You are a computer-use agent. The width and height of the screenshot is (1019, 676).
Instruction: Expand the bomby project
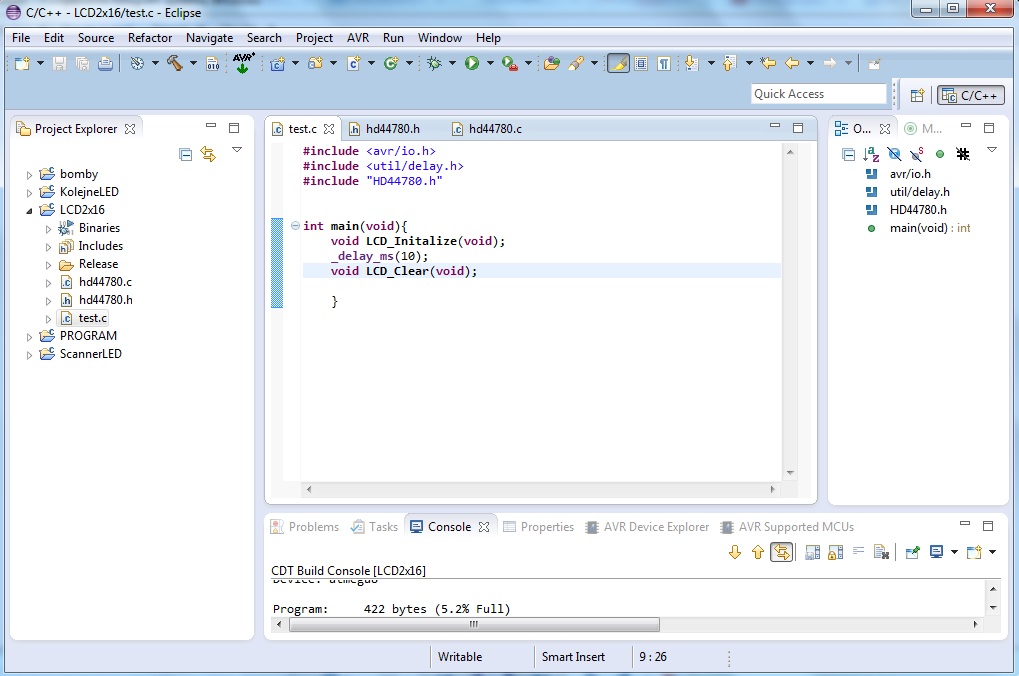coord(29,175)
